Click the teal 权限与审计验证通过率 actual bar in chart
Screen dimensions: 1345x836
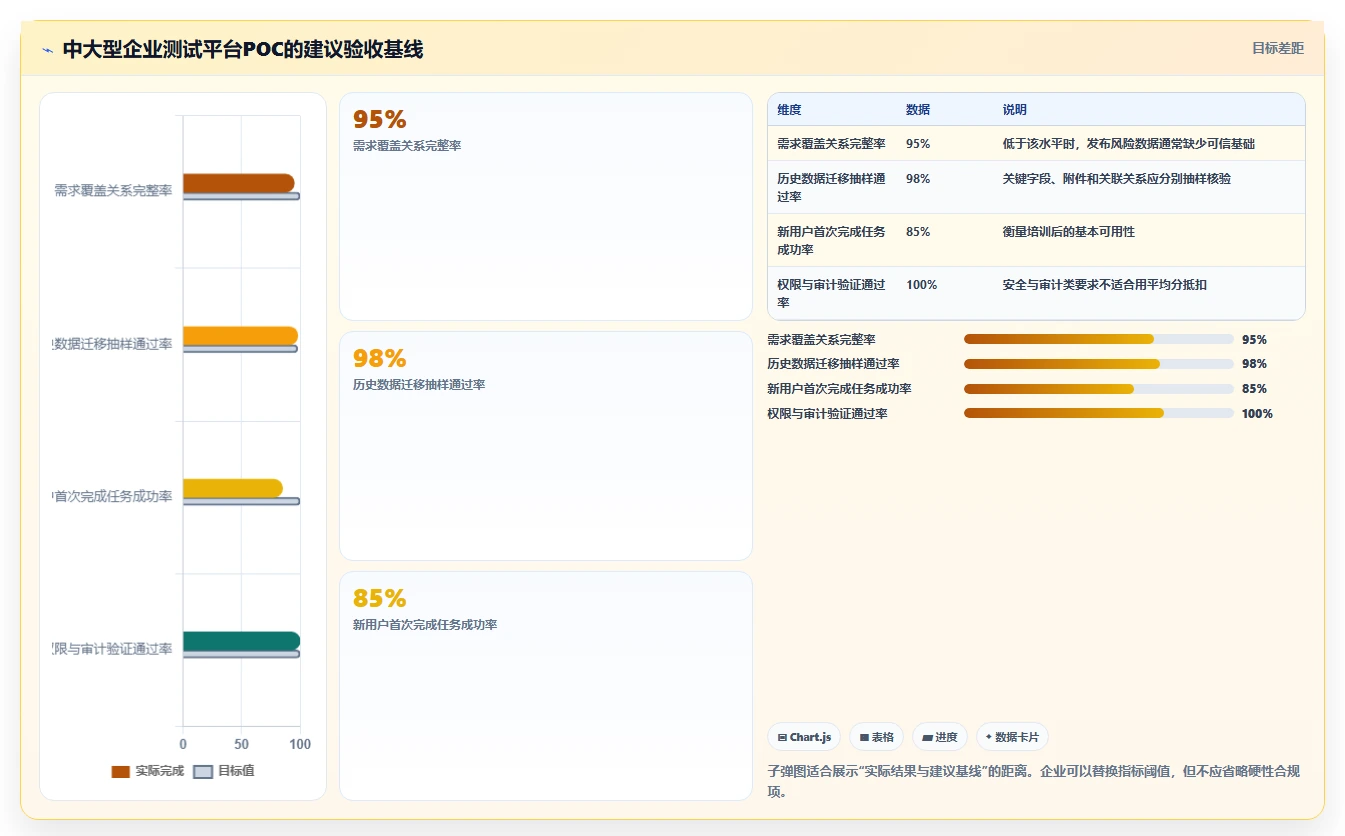tap(241, 641)
